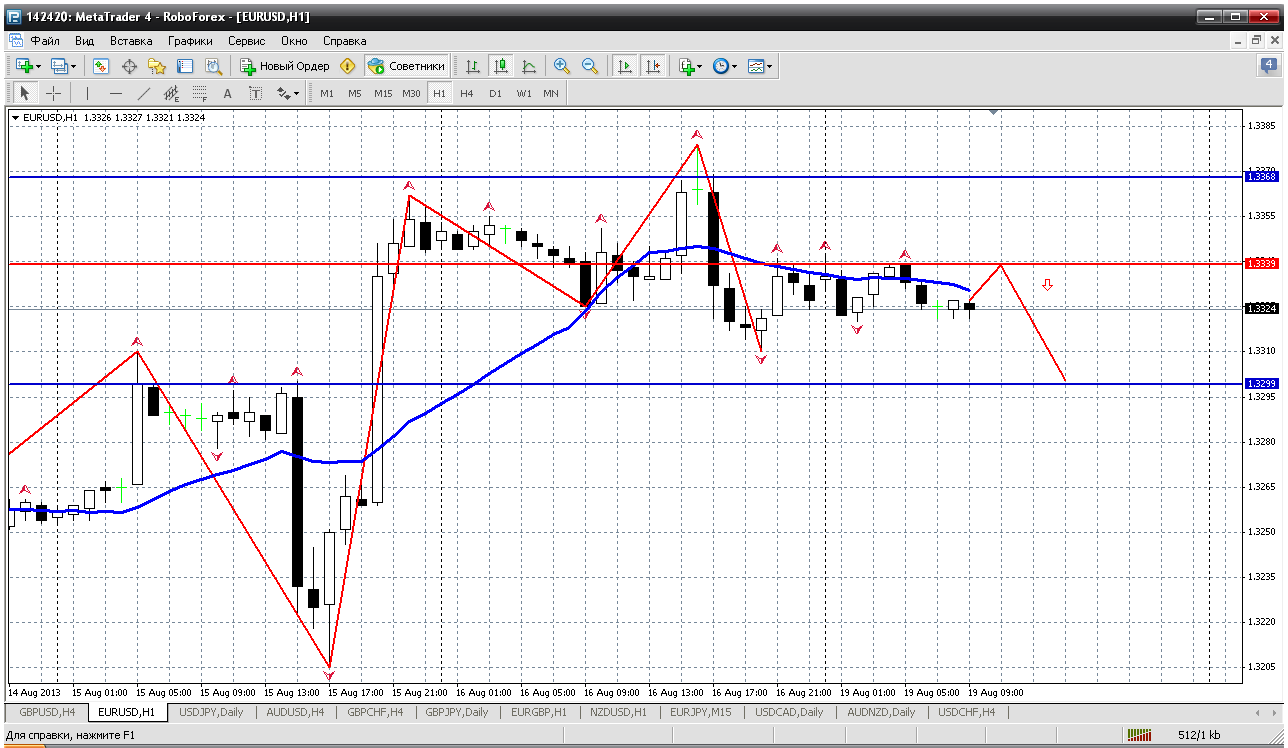Screen dimensions: 1288x748
Task: Open the chat notifications icon top right
Action: click(1268, 66)
